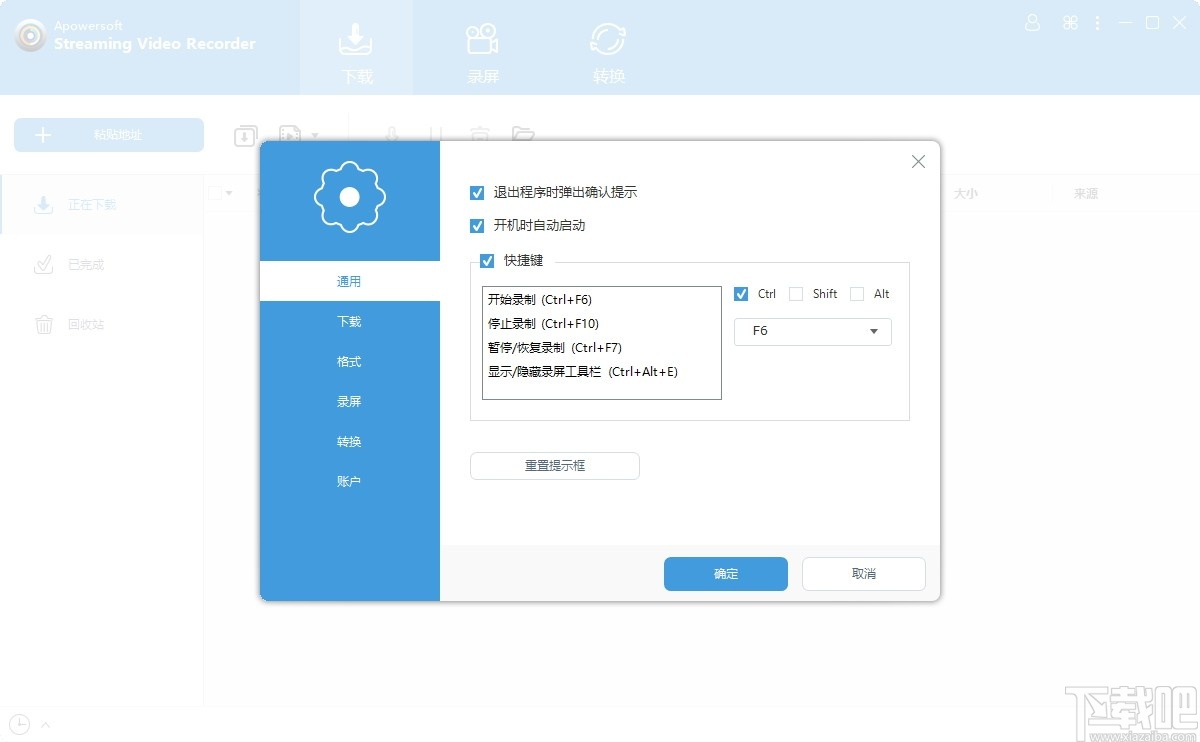The width and height of the screenshot is (1200, 742).
Task: Click the apps grid icon in titlebar
Action: click(x=1070, y=22)
